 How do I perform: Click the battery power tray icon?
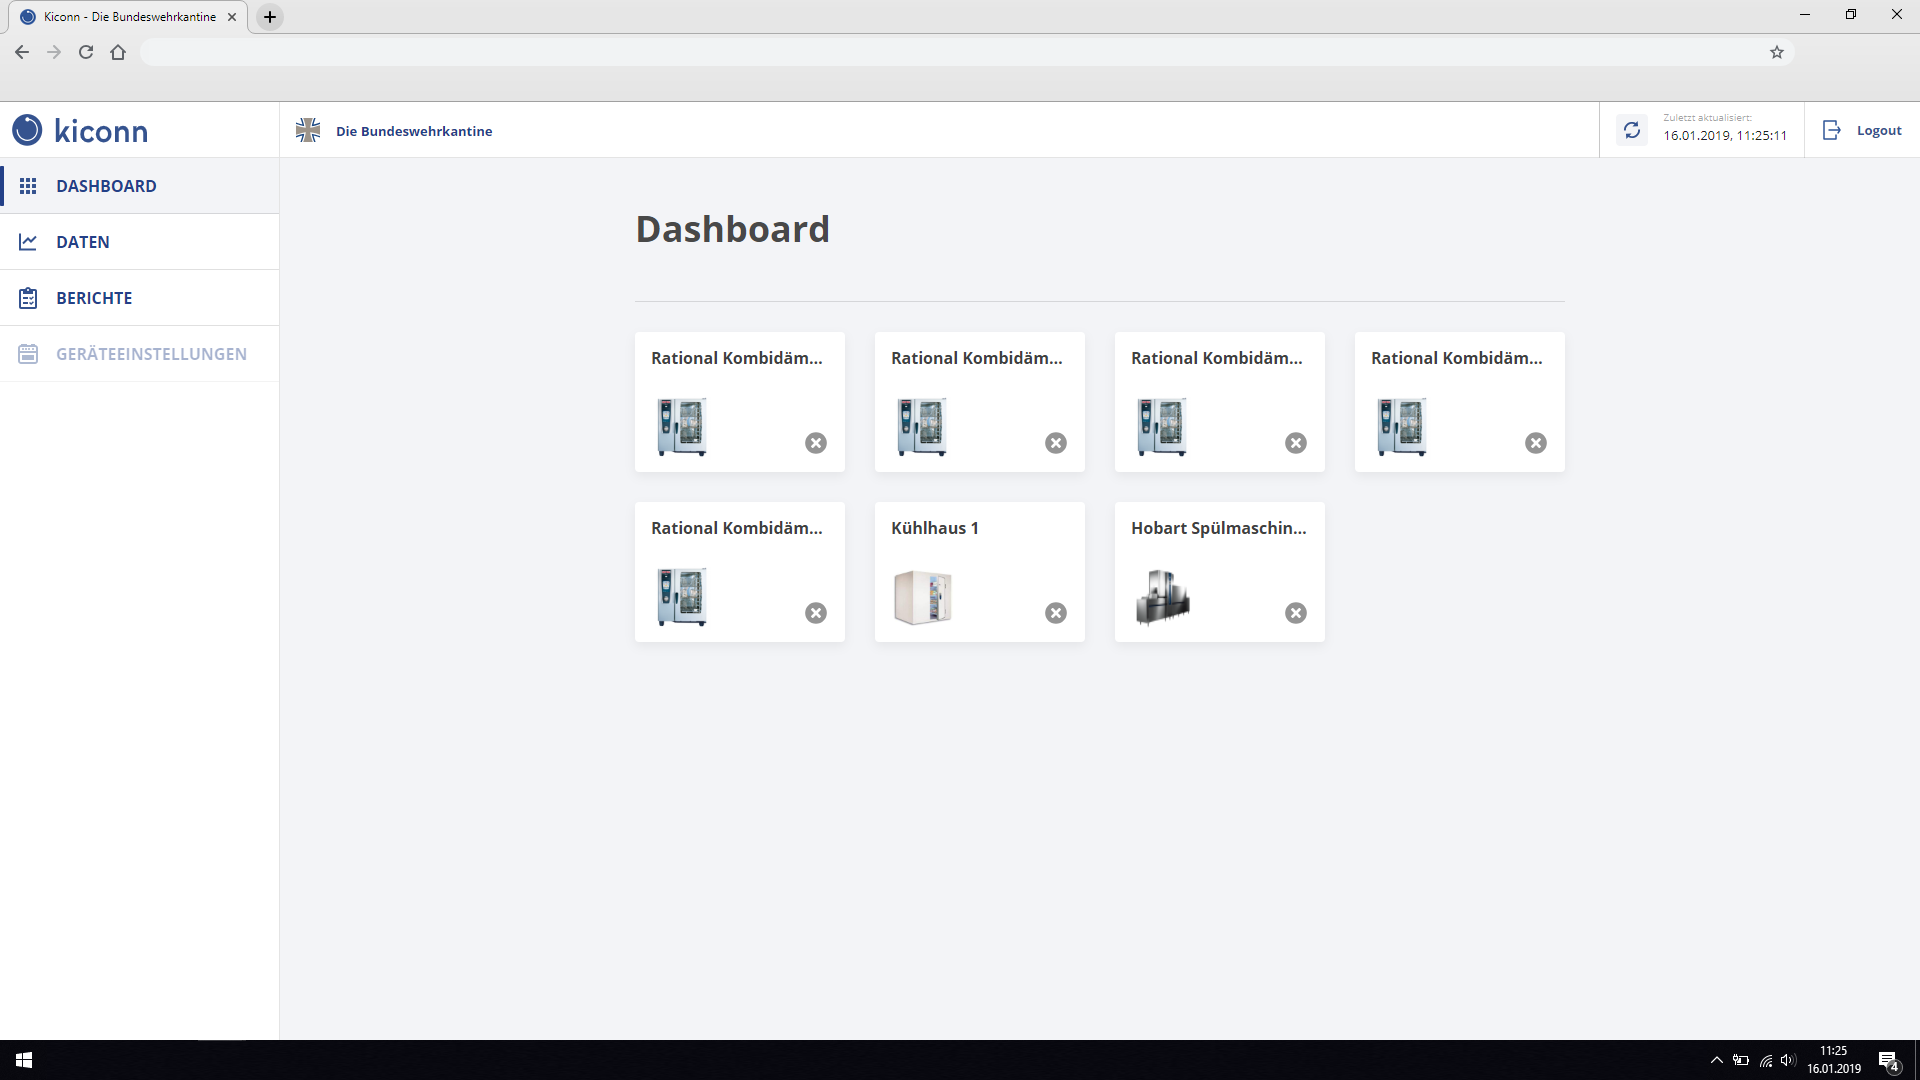pyautogui.click(x=1741, y=1060)
